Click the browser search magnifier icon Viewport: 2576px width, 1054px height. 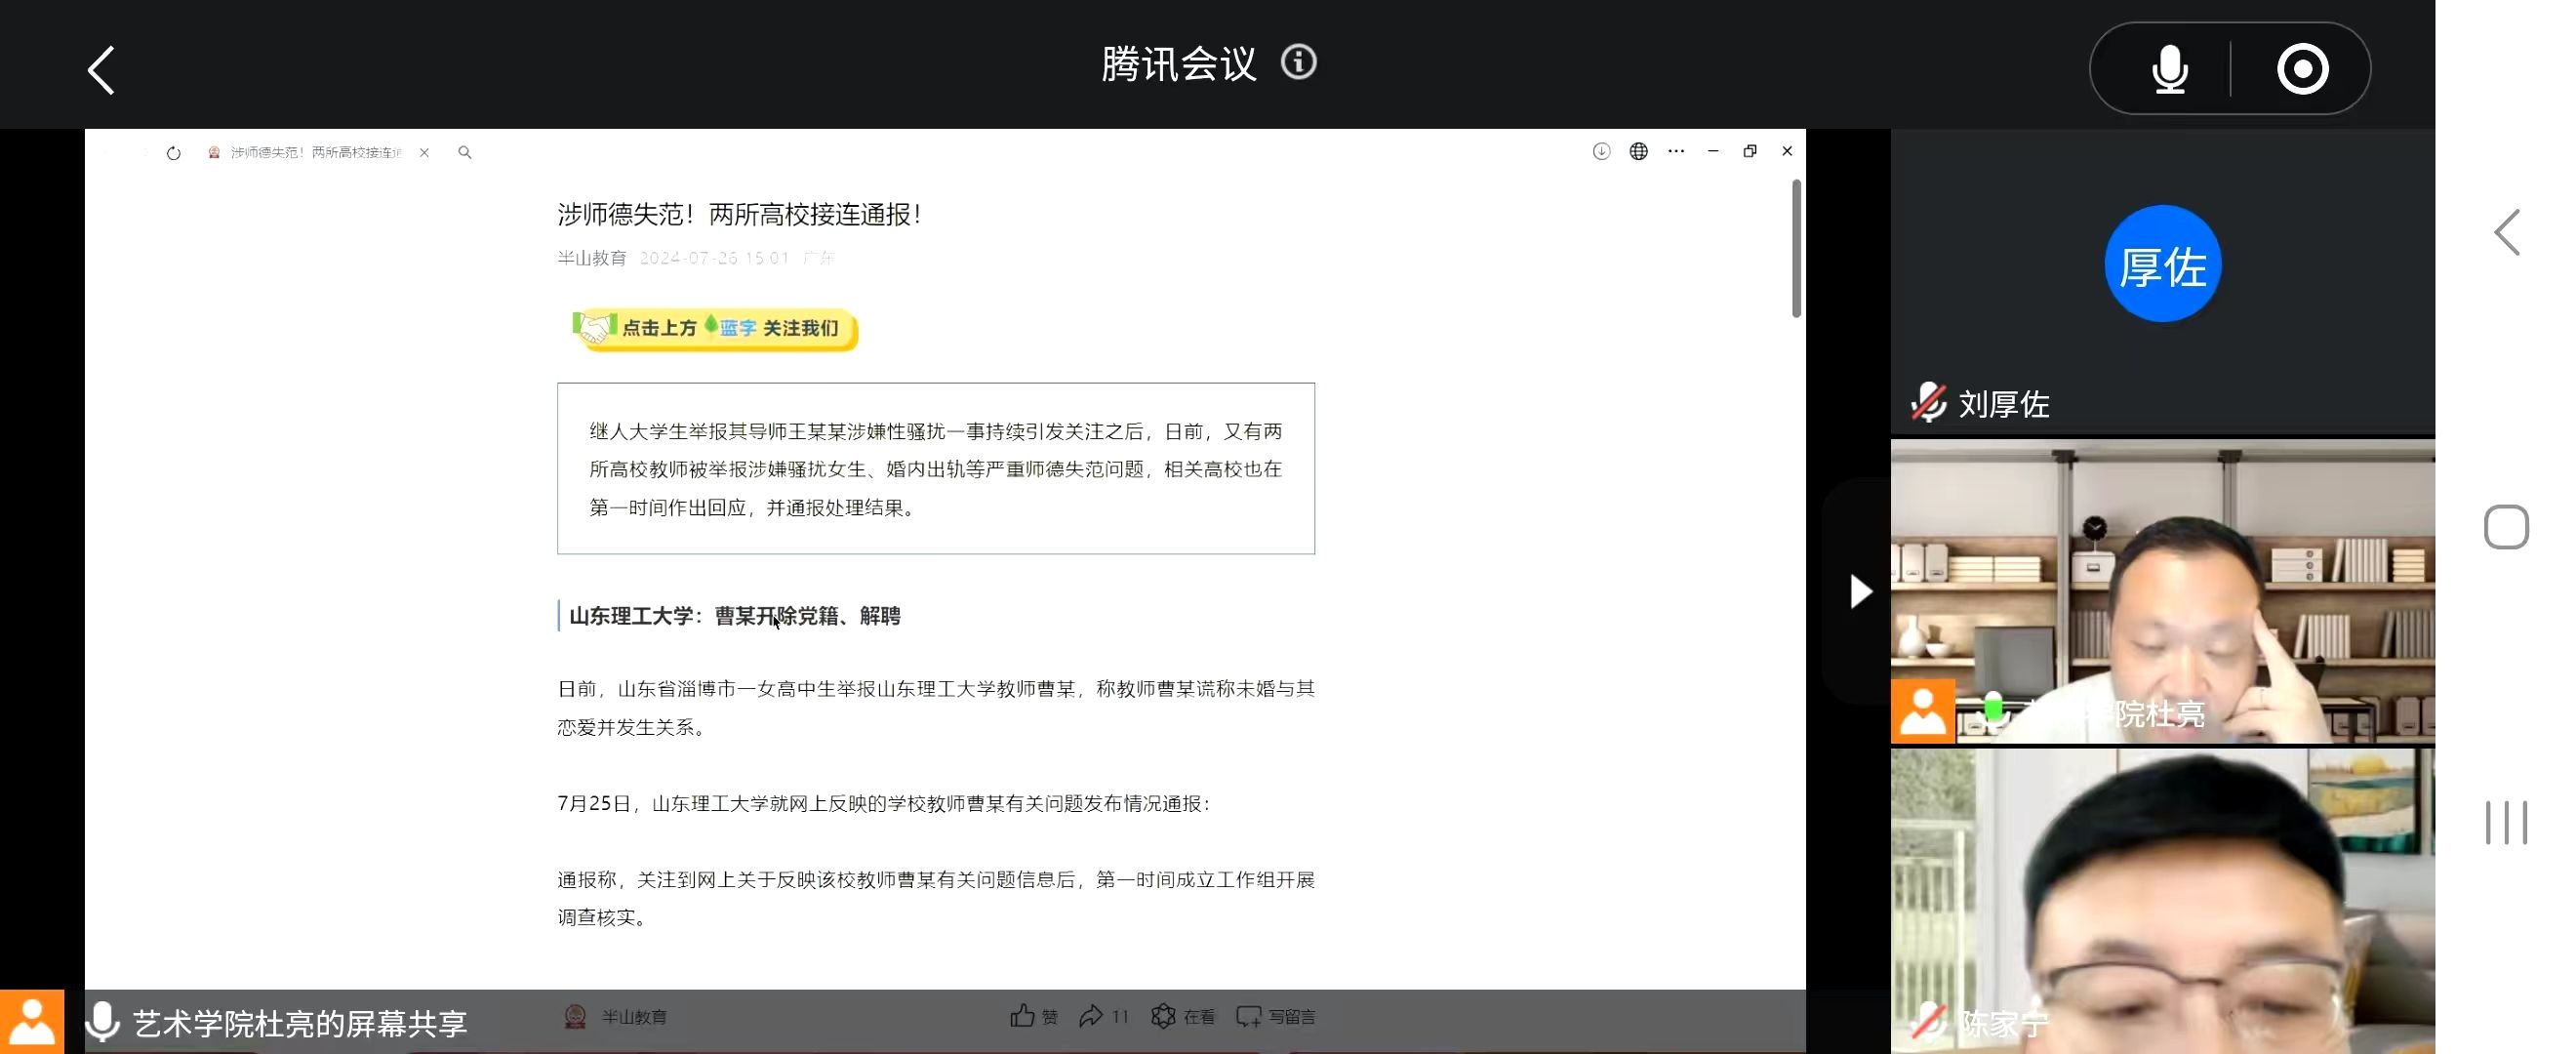tap(465, 153)
